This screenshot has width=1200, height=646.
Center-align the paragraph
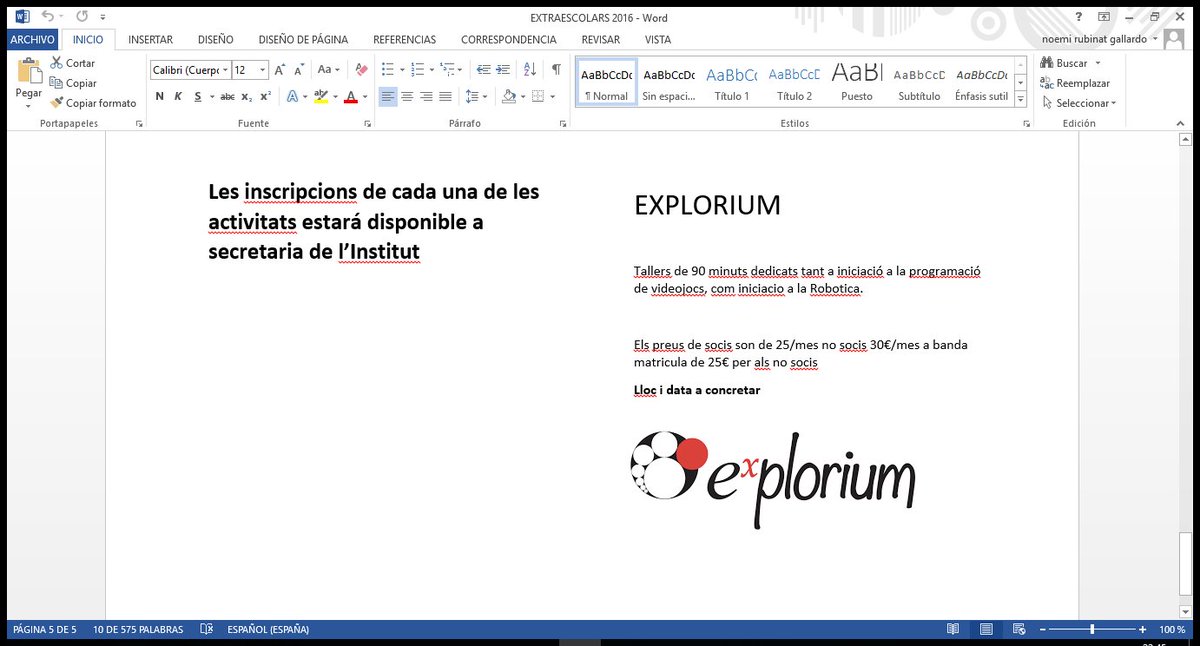pyautogui.click(x=407, y=96)
